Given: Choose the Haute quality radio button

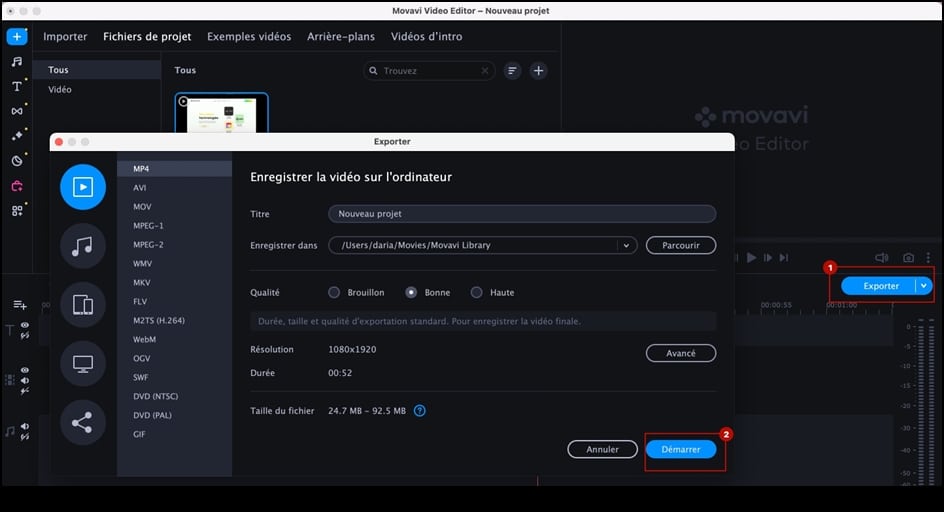Looking at the screenshot, I should [x=477, y=293].
